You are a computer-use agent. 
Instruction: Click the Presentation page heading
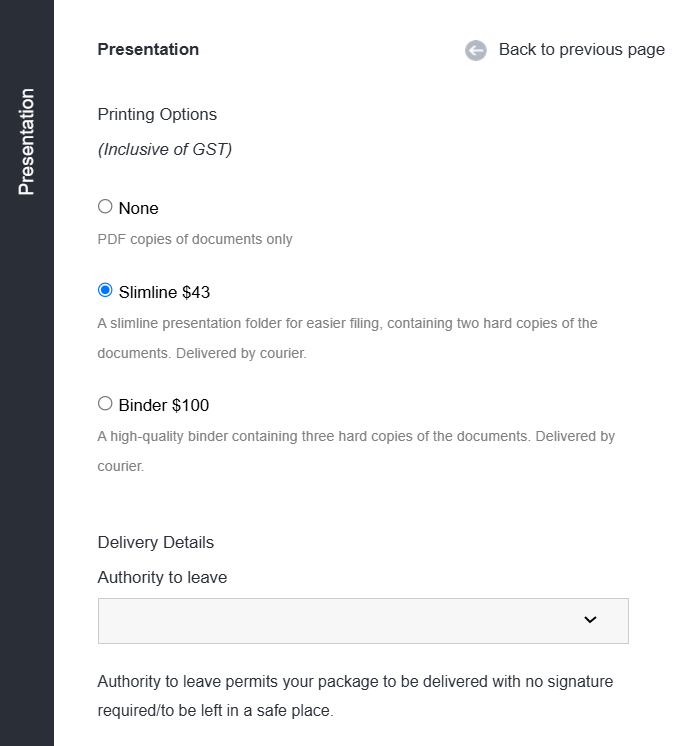148,49
